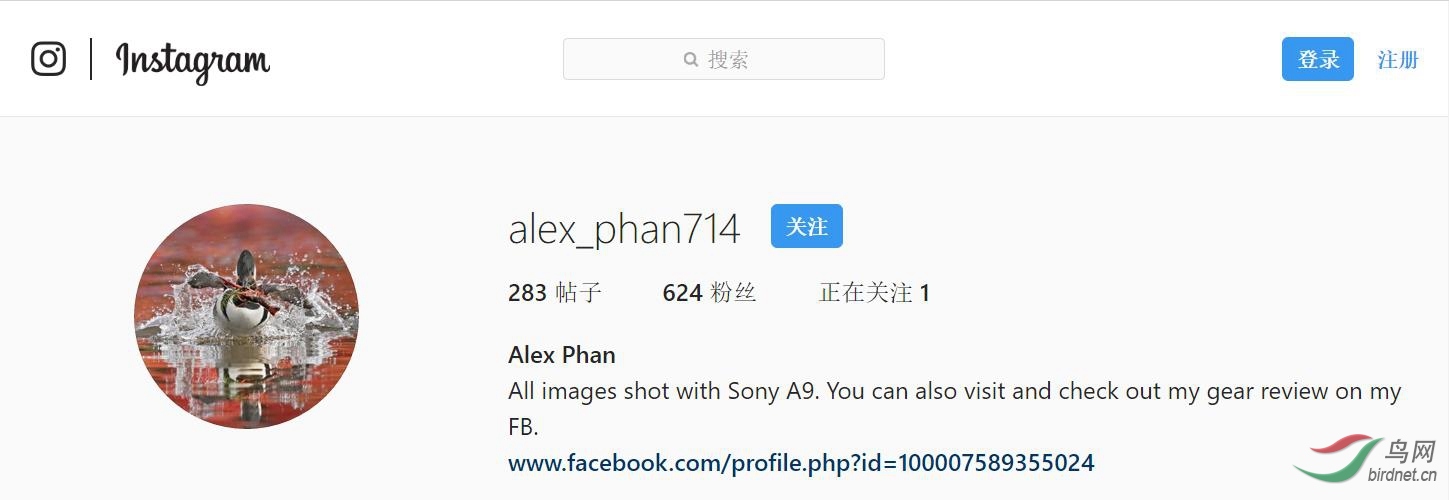Click the 鸟网 watermark characters
1449x500 pixels.
[1410, 452]
